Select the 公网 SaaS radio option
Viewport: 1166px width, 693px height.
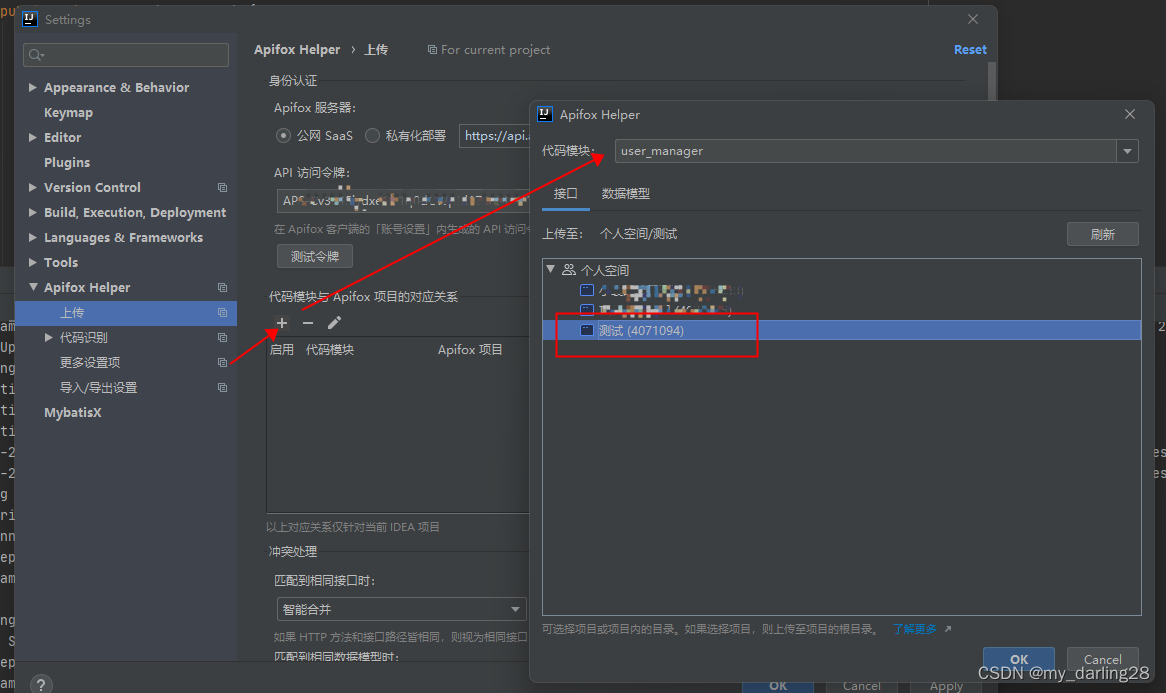tap(283, 135)
